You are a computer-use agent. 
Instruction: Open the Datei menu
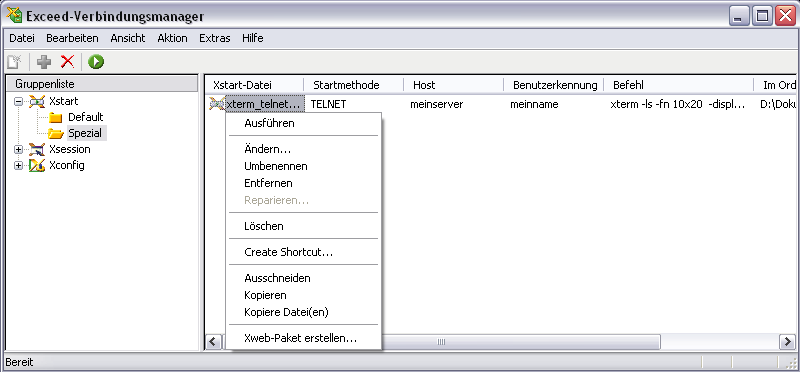[22, 38]
